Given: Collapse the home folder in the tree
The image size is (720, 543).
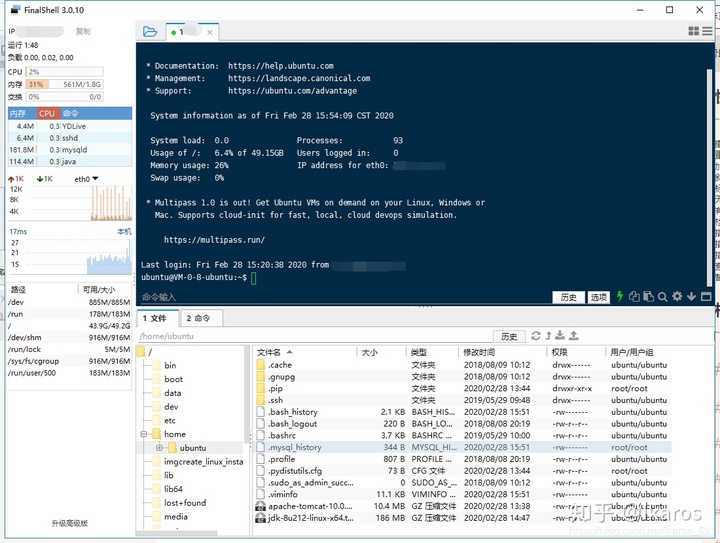Looking at the screenshot, I should point(144,434).
